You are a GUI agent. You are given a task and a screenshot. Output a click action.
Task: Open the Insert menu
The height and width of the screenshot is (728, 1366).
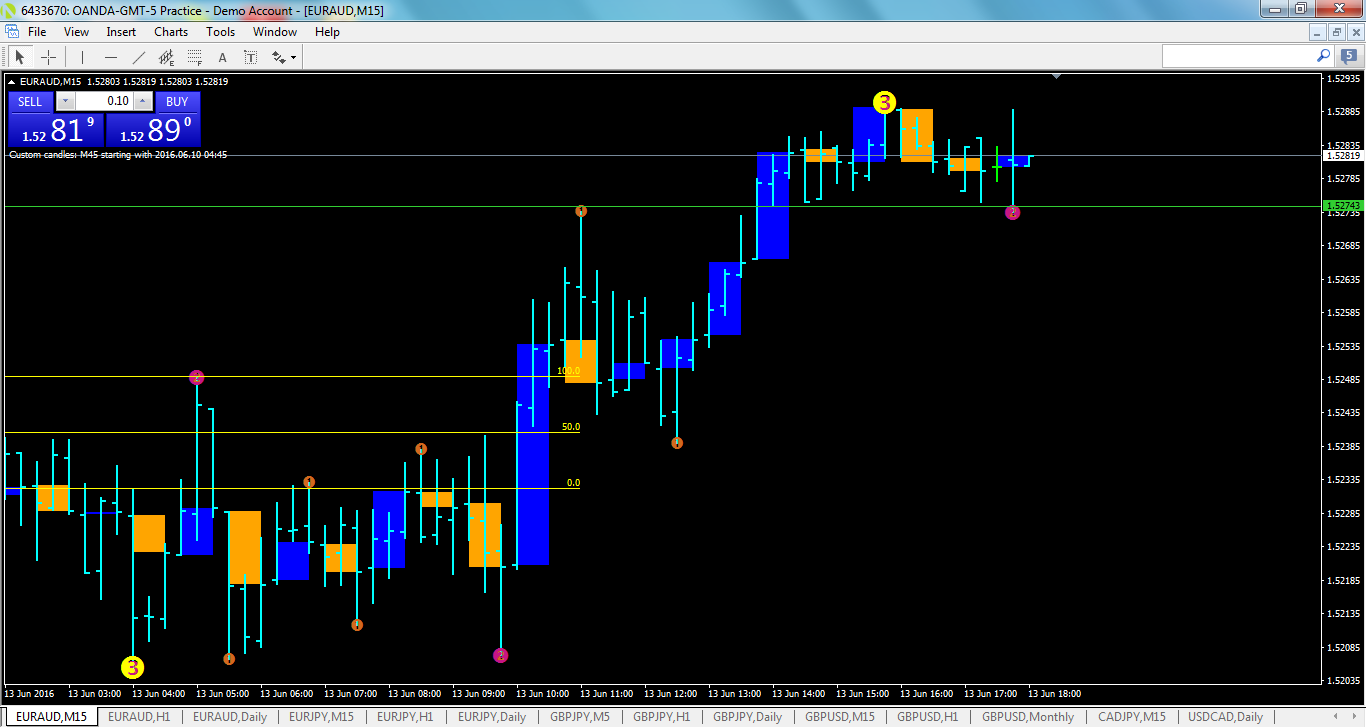click(120, 31)
